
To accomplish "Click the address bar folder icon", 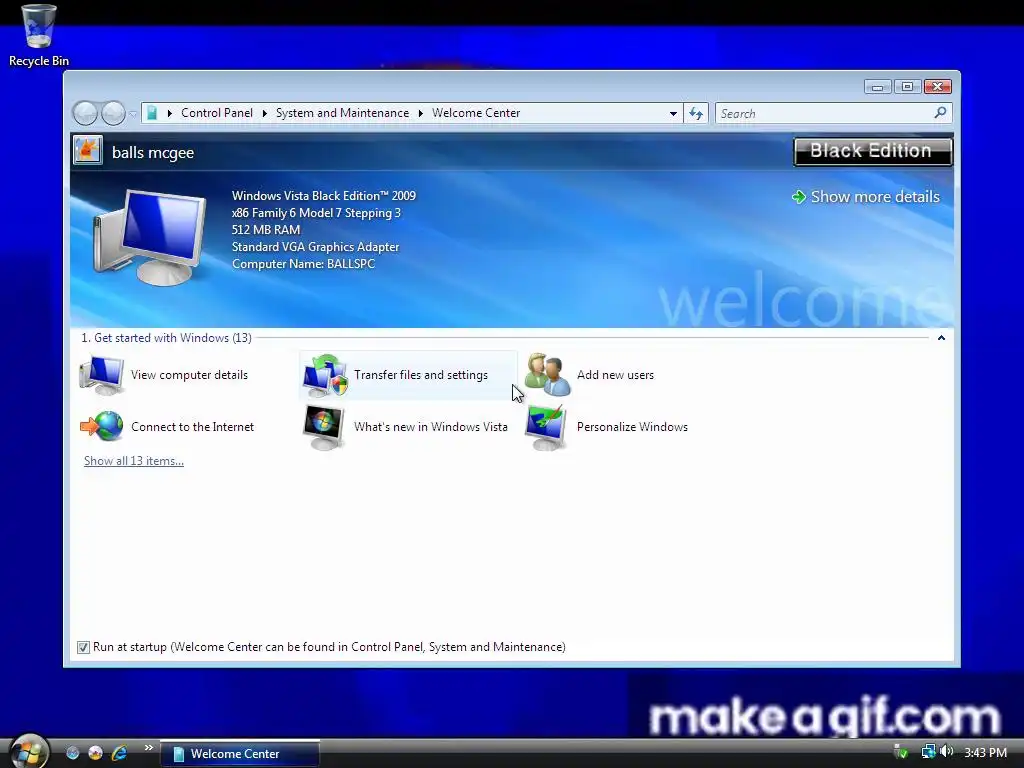I will (x=152, y=113).
